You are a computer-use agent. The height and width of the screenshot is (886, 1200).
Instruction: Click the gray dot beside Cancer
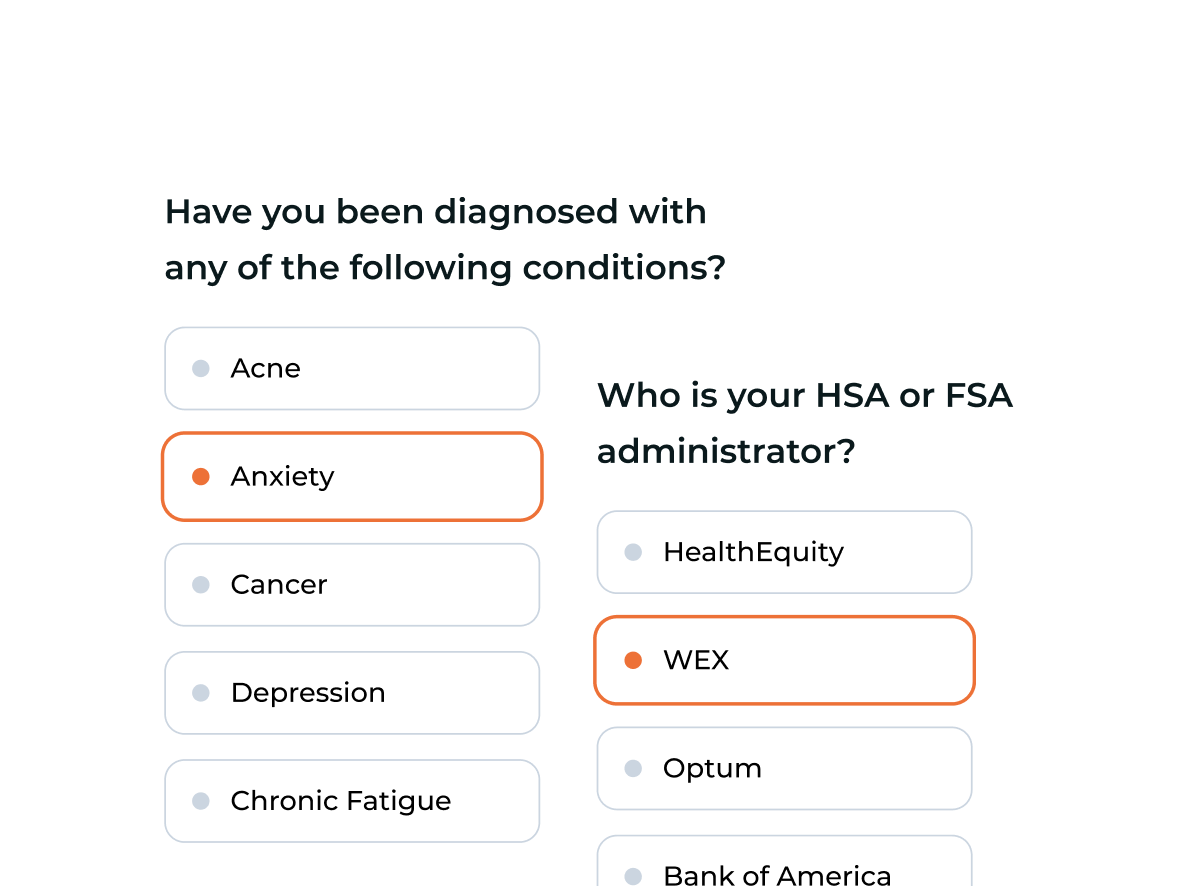(x=201, y=584)
